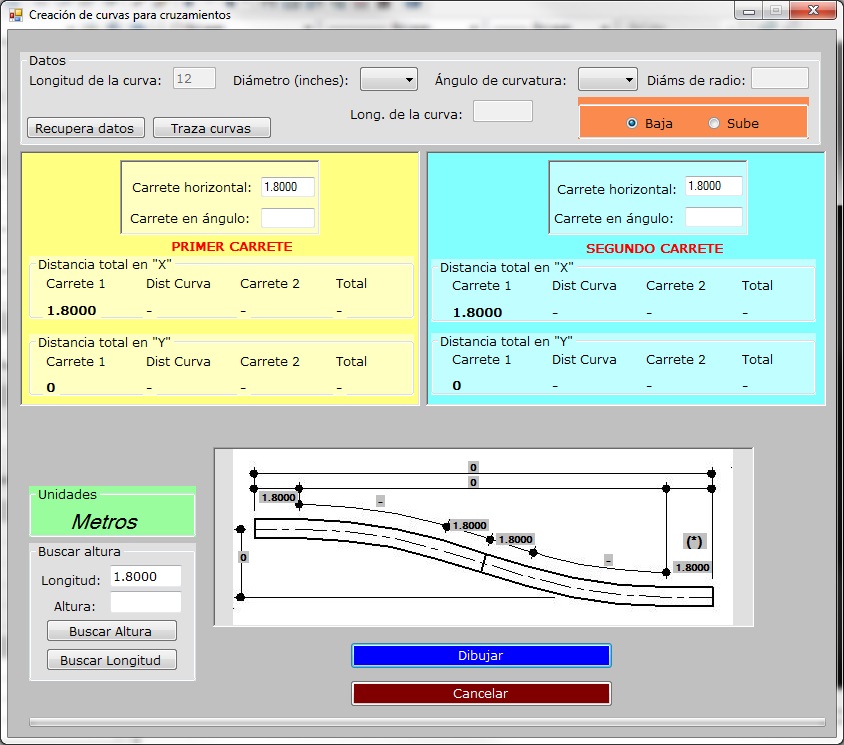The height and width of the screenshot is (745, 844).
Task: Click the (*) marker on the diagram
Action: [694, 541]
